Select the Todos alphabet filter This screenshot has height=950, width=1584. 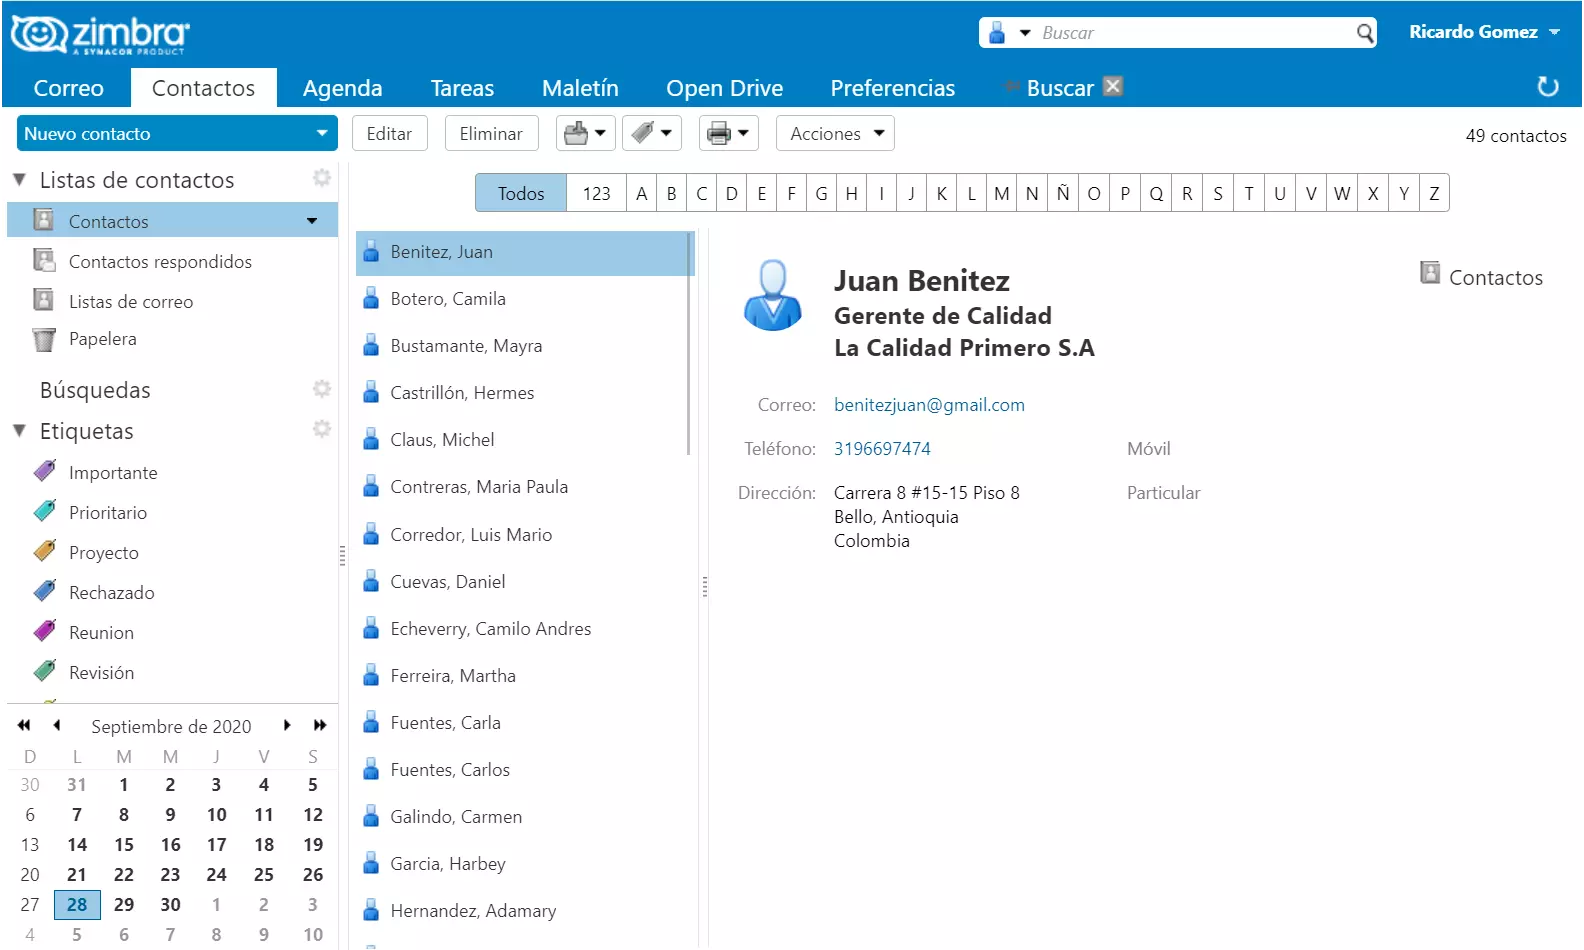(x=521, y=193)
